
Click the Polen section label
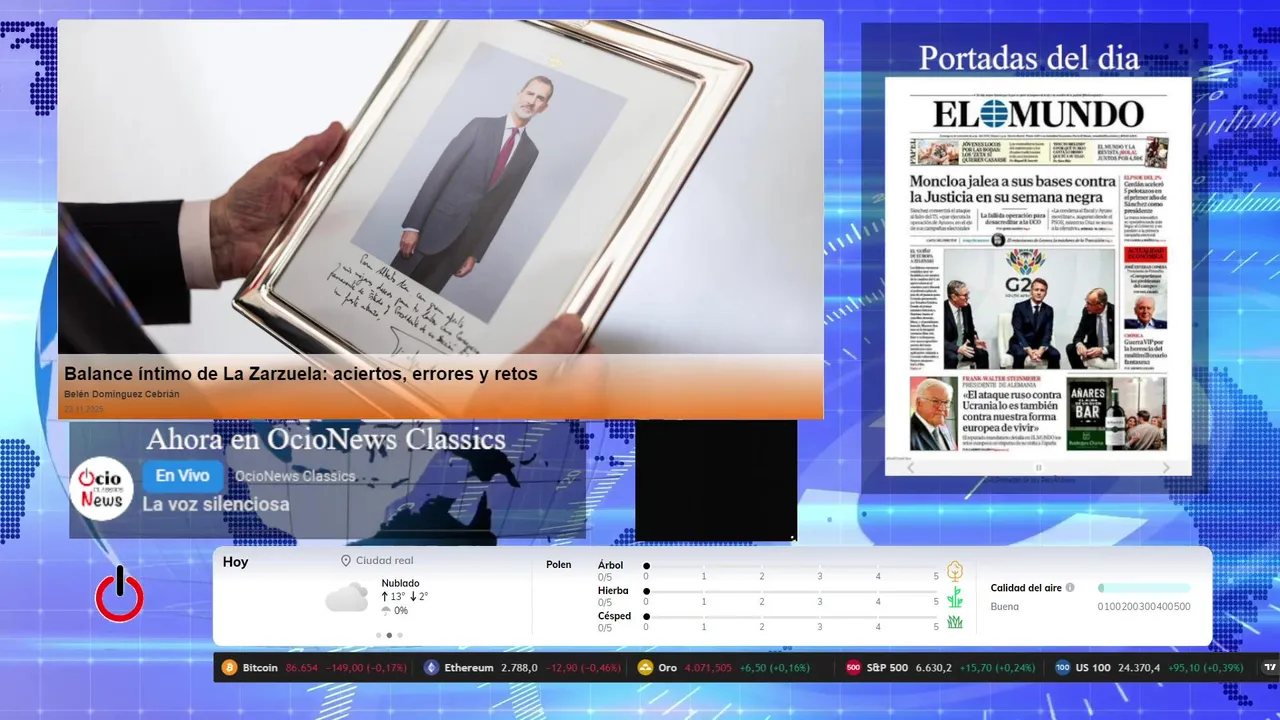click(559, 565)
